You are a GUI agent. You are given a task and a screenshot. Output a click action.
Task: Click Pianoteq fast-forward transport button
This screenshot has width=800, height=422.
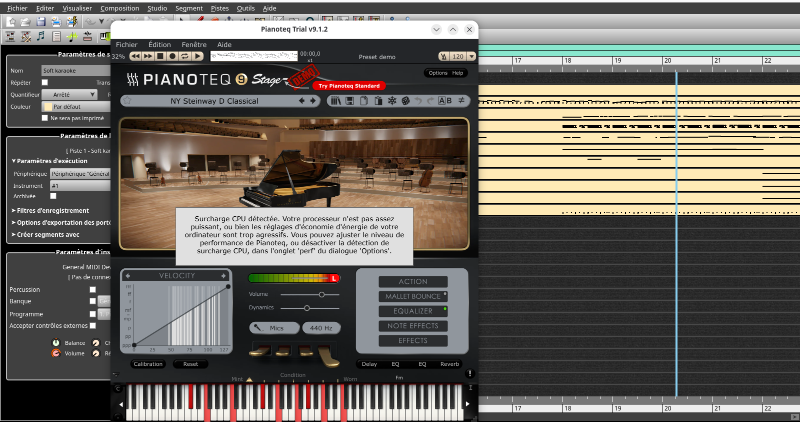[148, 56]
